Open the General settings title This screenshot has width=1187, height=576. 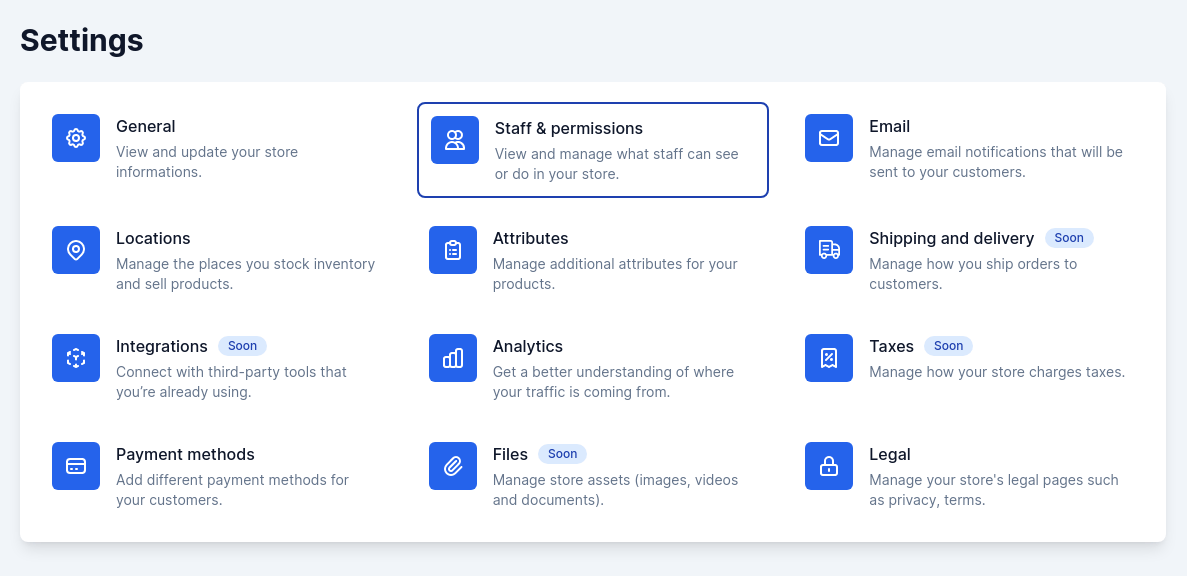pos(145,126)
